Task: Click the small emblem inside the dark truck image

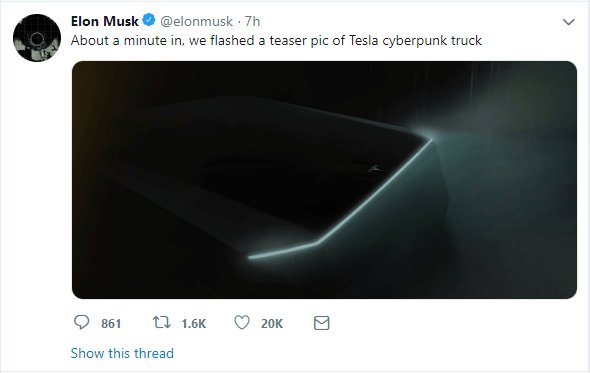Action: (x=375, y=169)
